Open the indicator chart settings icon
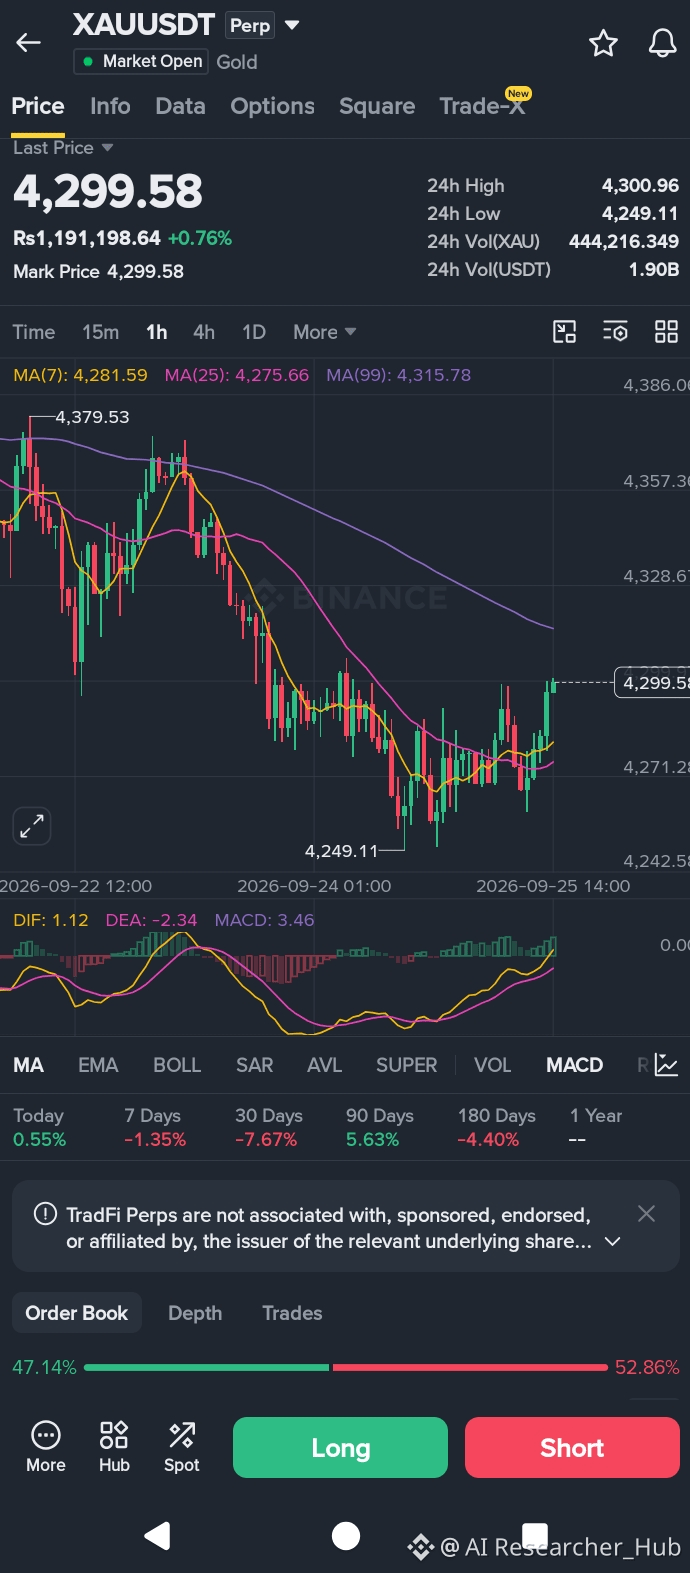The height and width of the screenshot is (1573, 690). pos(667,1065)
